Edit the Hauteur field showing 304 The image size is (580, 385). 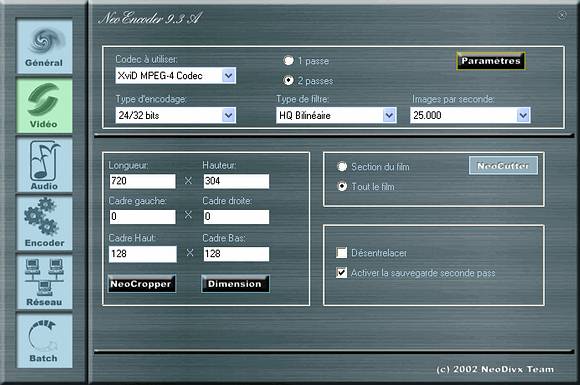tap(236, 181)
